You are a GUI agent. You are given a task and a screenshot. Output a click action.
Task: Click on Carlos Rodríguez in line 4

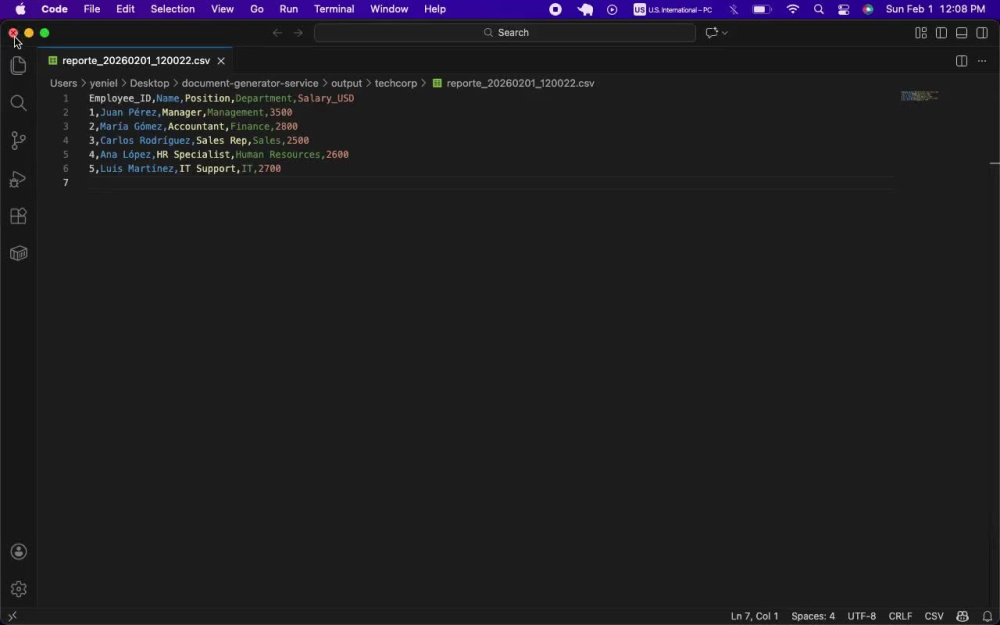pyautogui.click(x=145, y=140)
